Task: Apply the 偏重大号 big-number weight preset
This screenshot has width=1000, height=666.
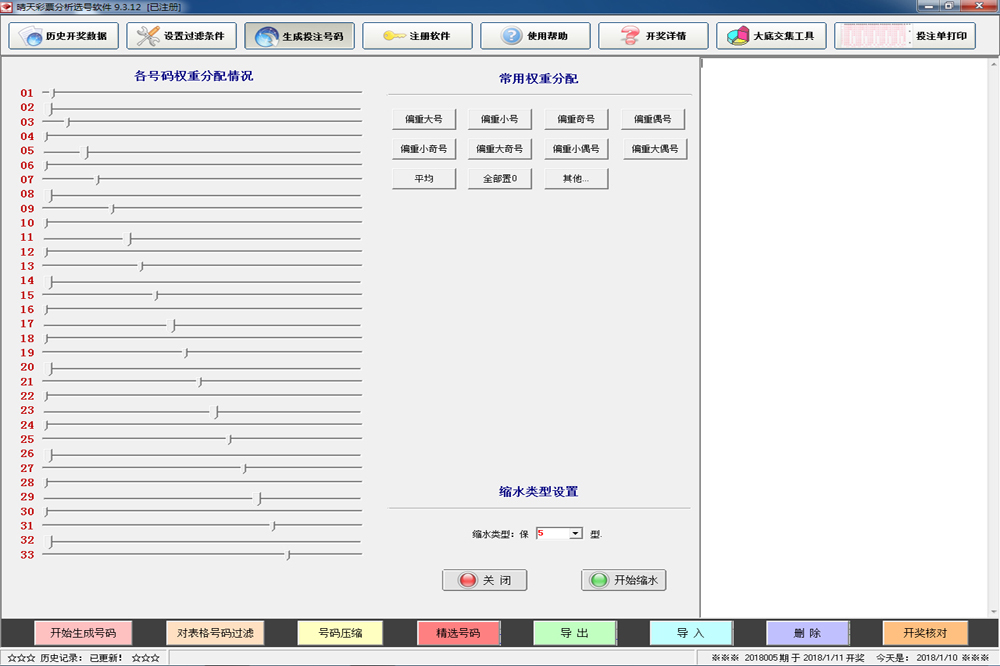Action: pos(424,118)
